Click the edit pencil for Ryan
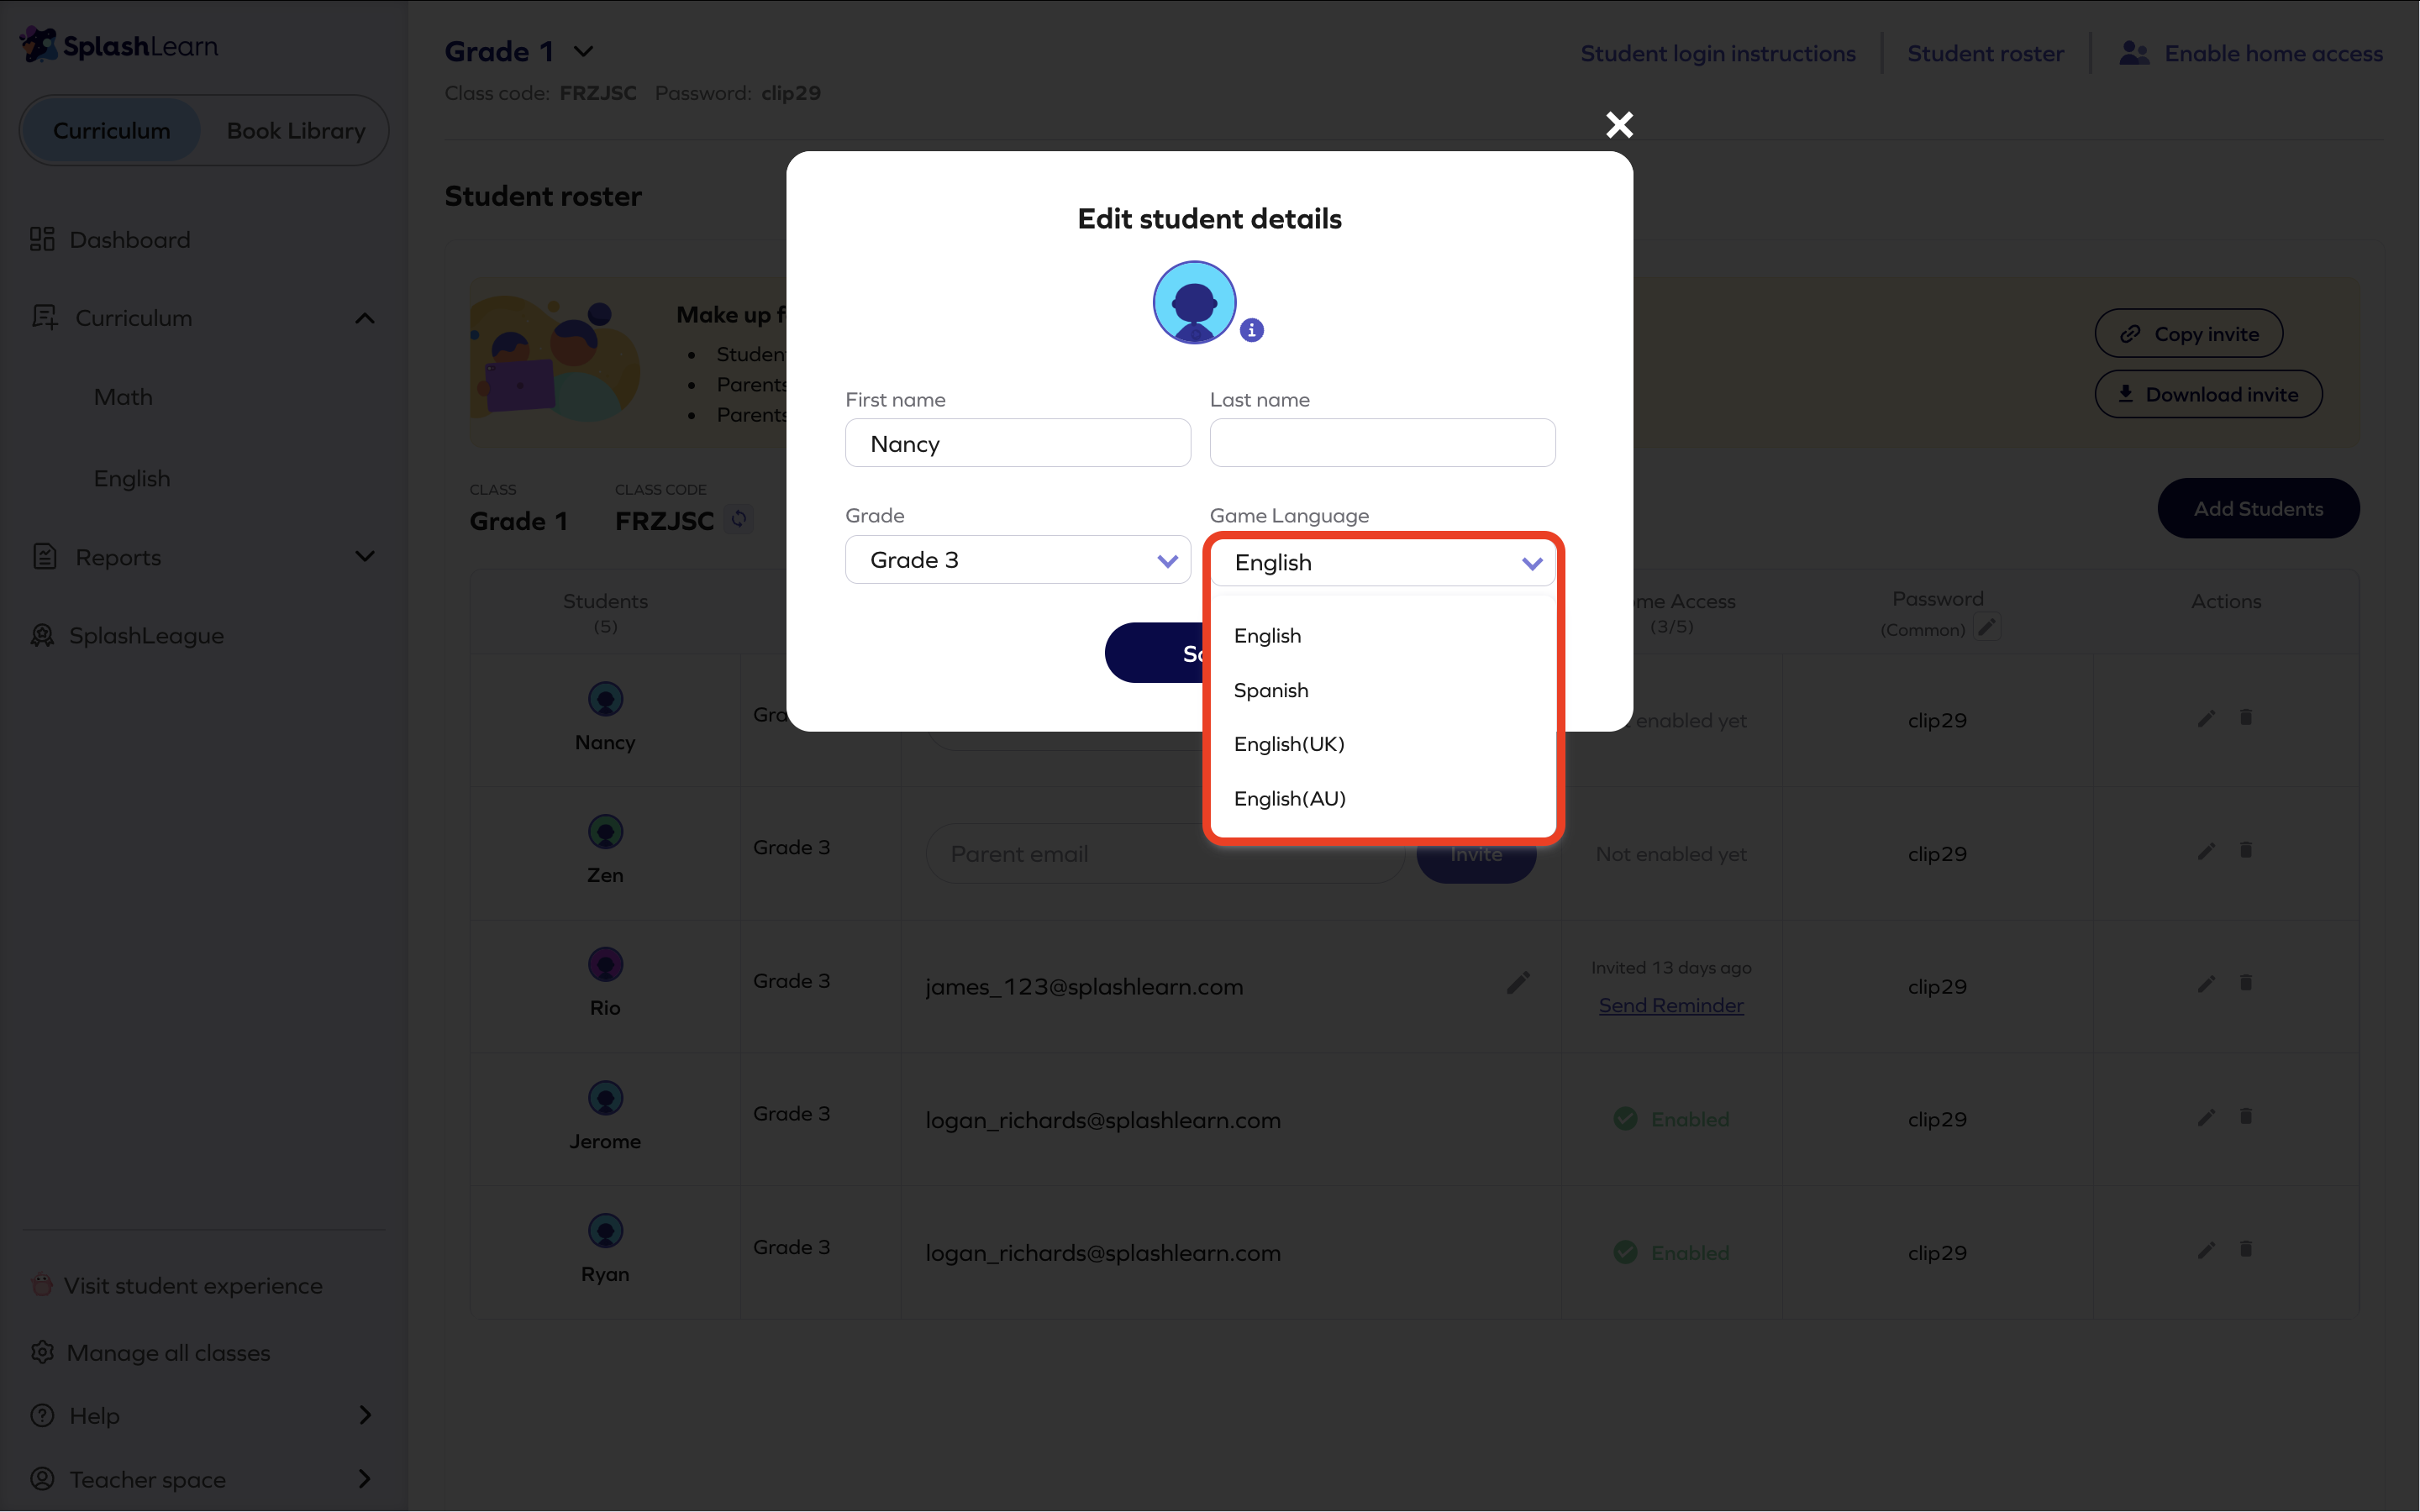Viewport: 2420px width, 1512px height. (2206, 1251)
